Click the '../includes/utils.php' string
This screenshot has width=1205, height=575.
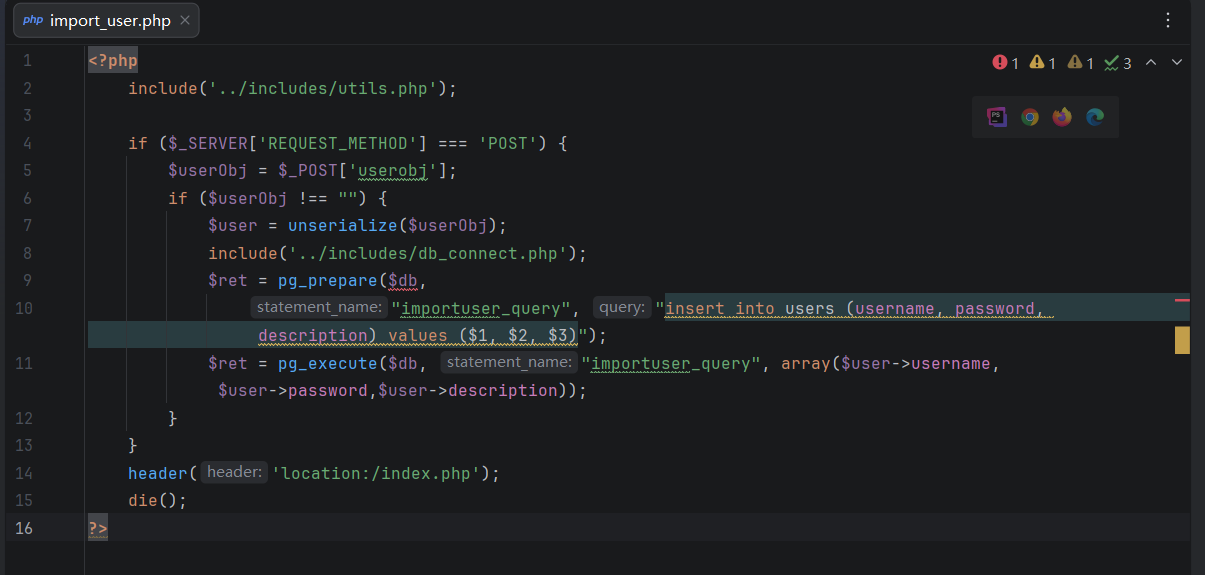pyautogui.click(x=323, y=88)
